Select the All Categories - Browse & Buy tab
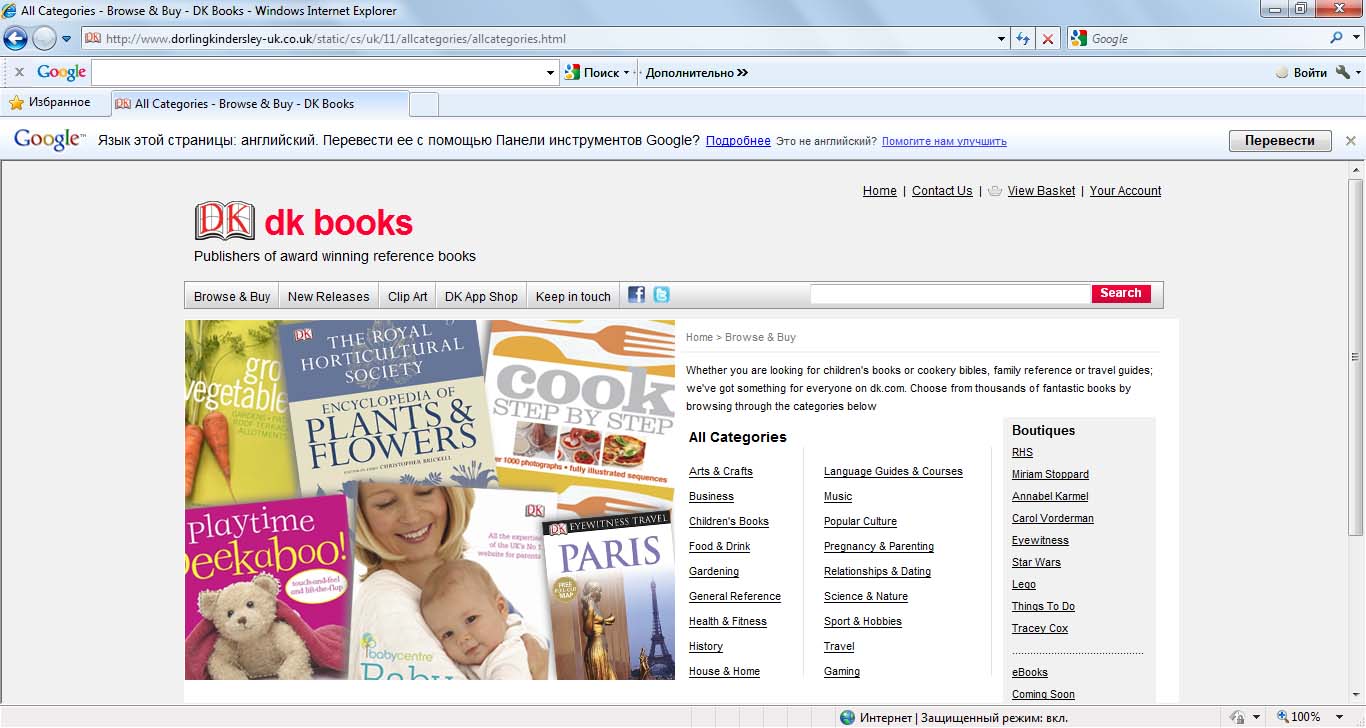 tap(260, 103)
